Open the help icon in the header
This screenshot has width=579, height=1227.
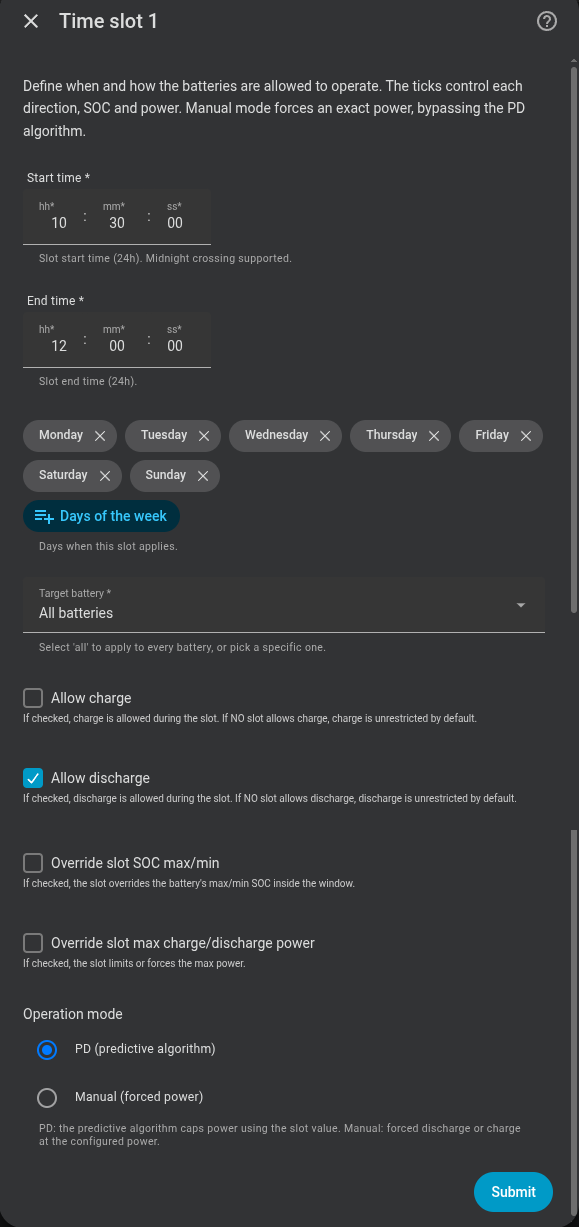coord(547,21)
